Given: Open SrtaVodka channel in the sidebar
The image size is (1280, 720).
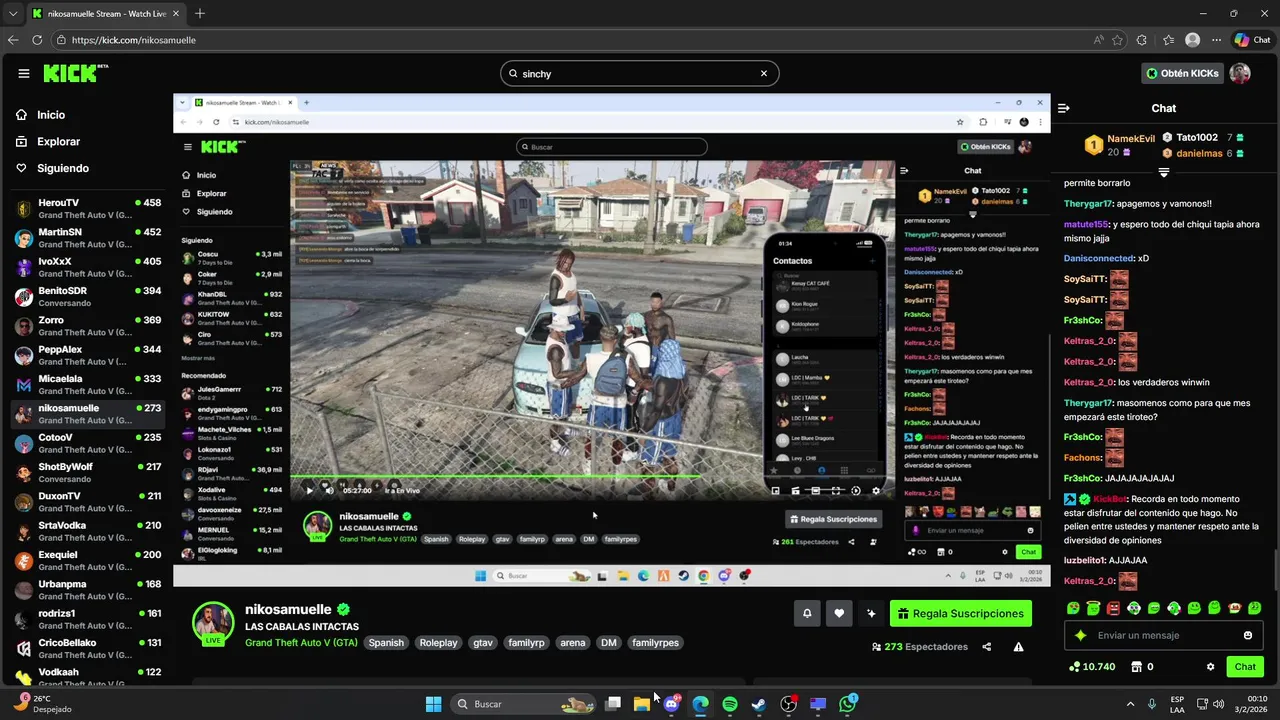Looking at the screenshot, I should point(87,531).
